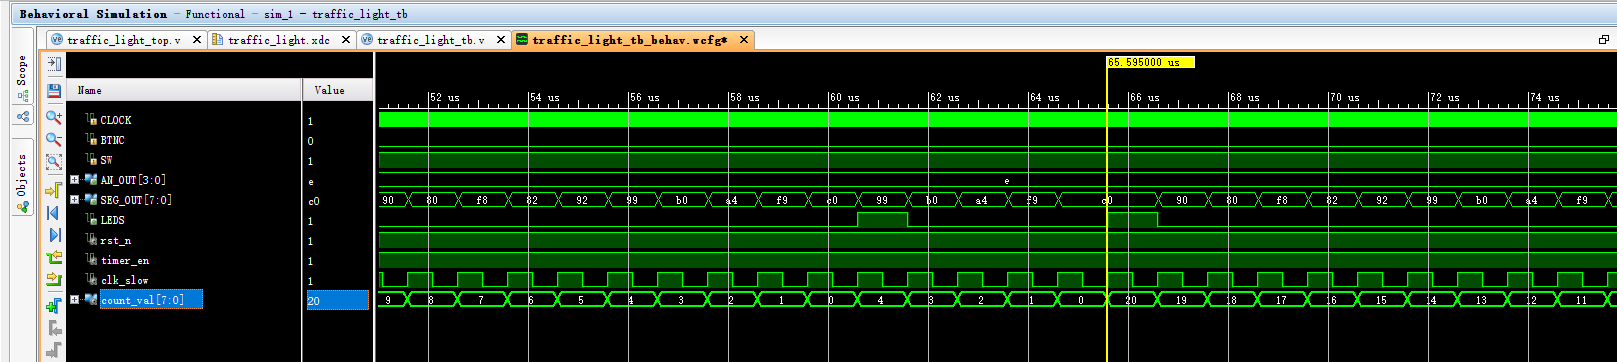Open the Scope side panel
The height and width of the screenshot is (362, 1617).
point(22,78)
